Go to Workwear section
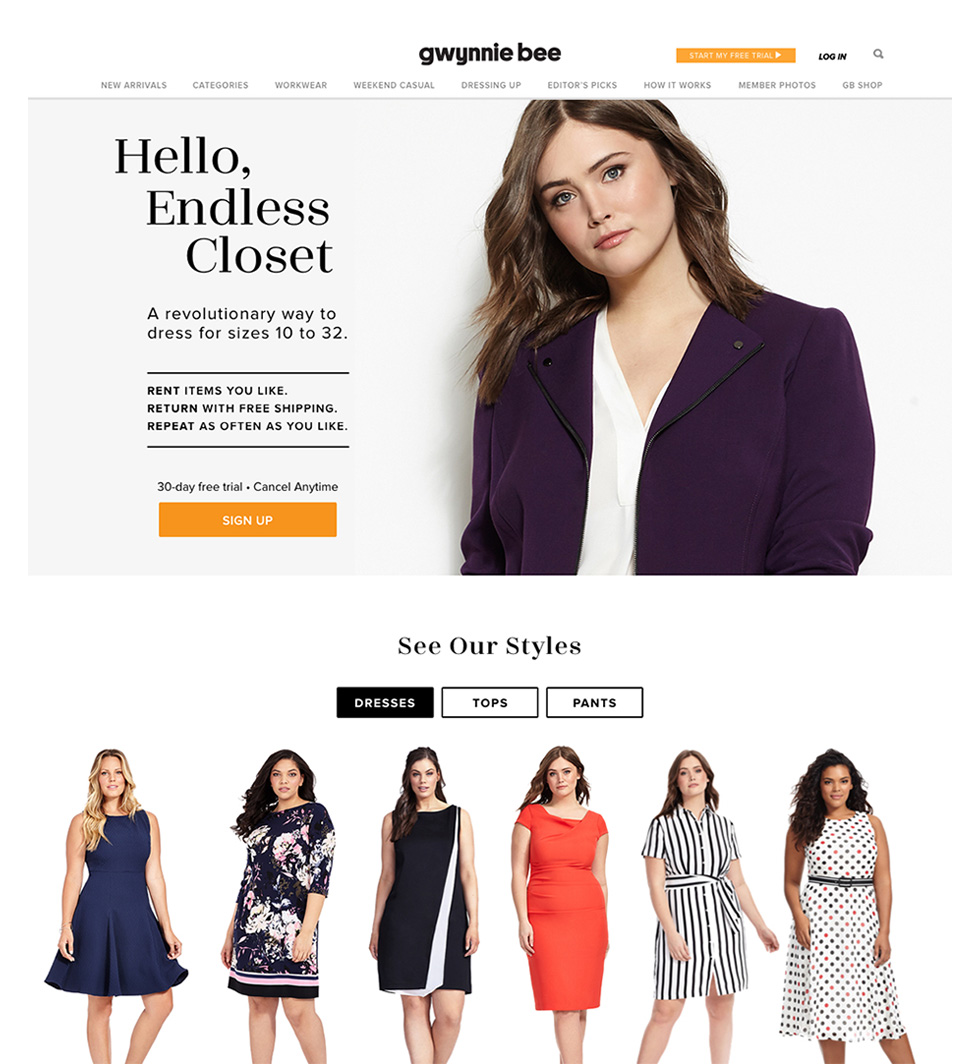Image resolution: width=980 pixels, height=1064 pixels. coord(301,86)
